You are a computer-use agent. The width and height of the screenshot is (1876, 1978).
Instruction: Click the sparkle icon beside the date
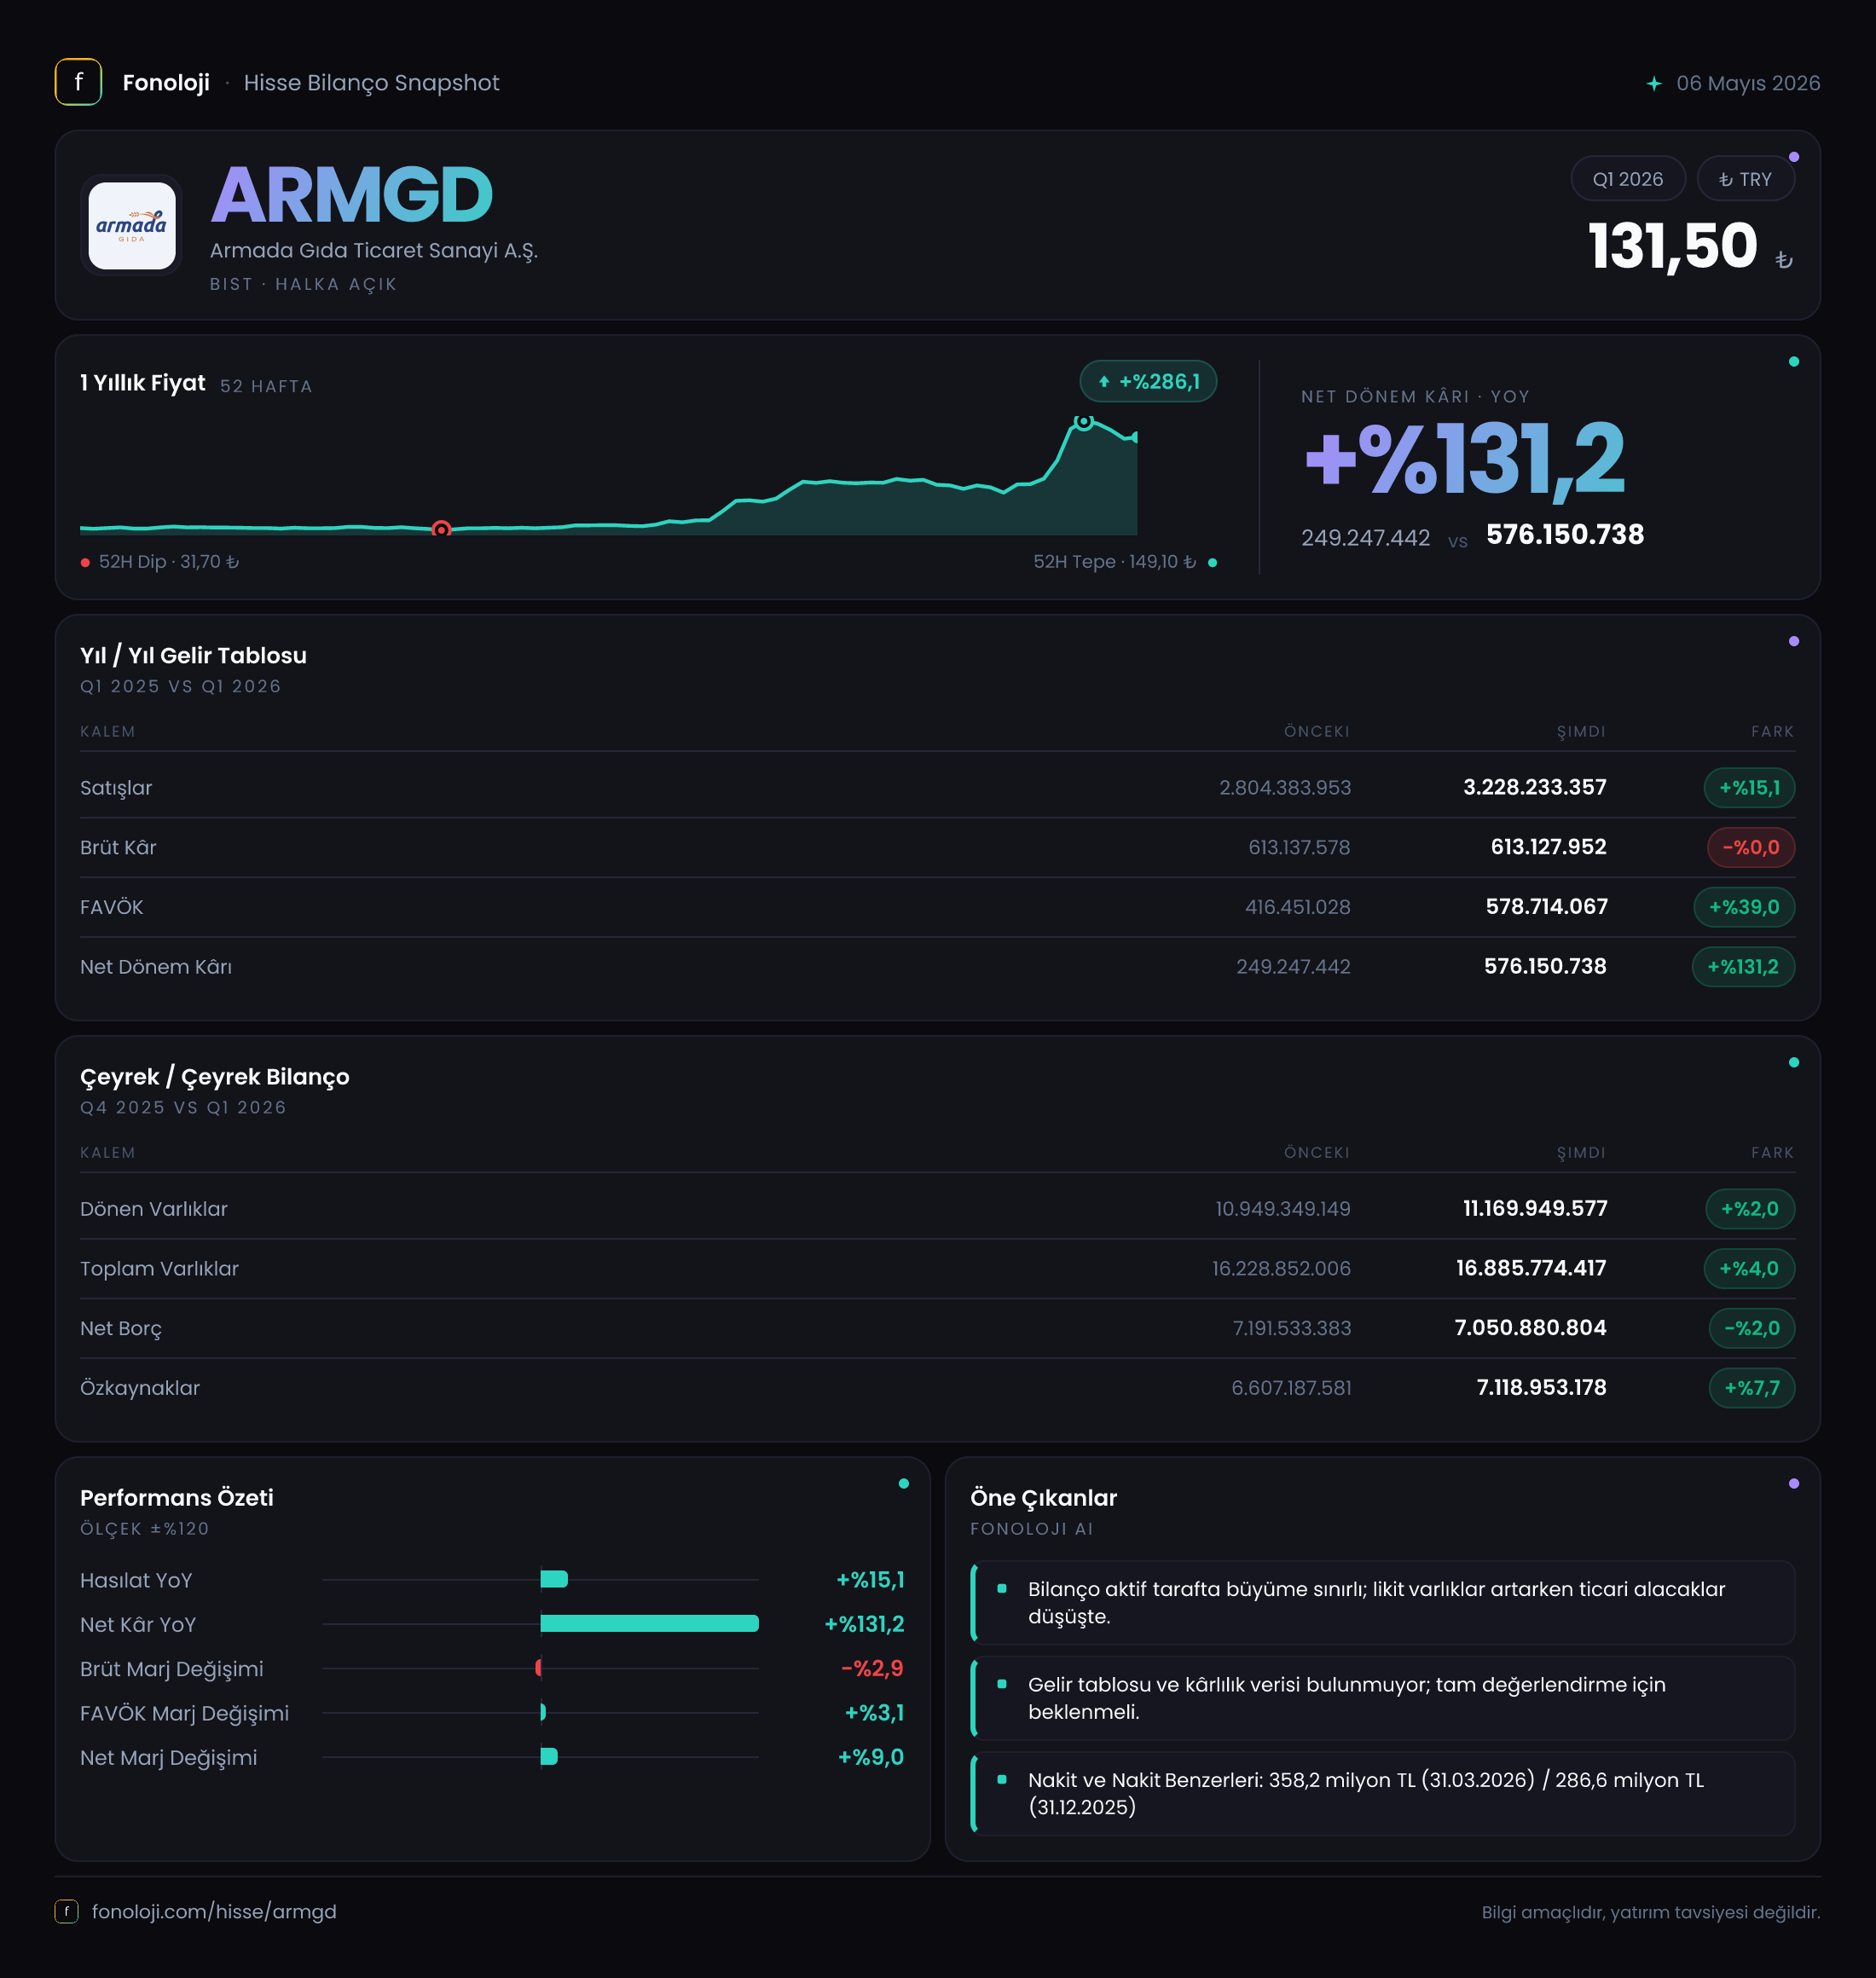(1654, 83)
